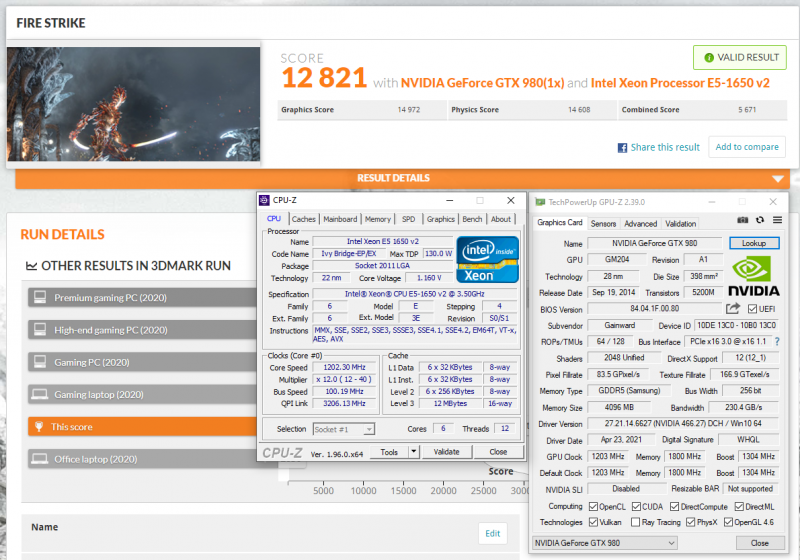Click the GPU-Z refresh icon

click(760, 223)
